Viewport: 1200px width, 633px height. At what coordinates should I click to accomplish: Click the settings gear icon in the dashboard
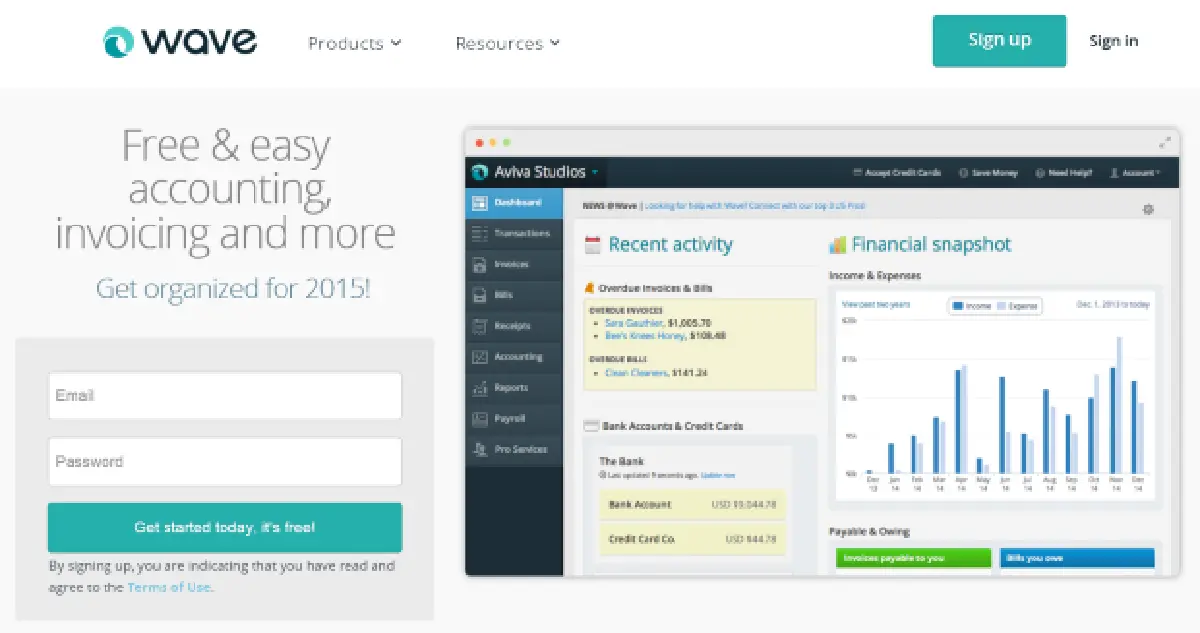tap(1148, 209)
